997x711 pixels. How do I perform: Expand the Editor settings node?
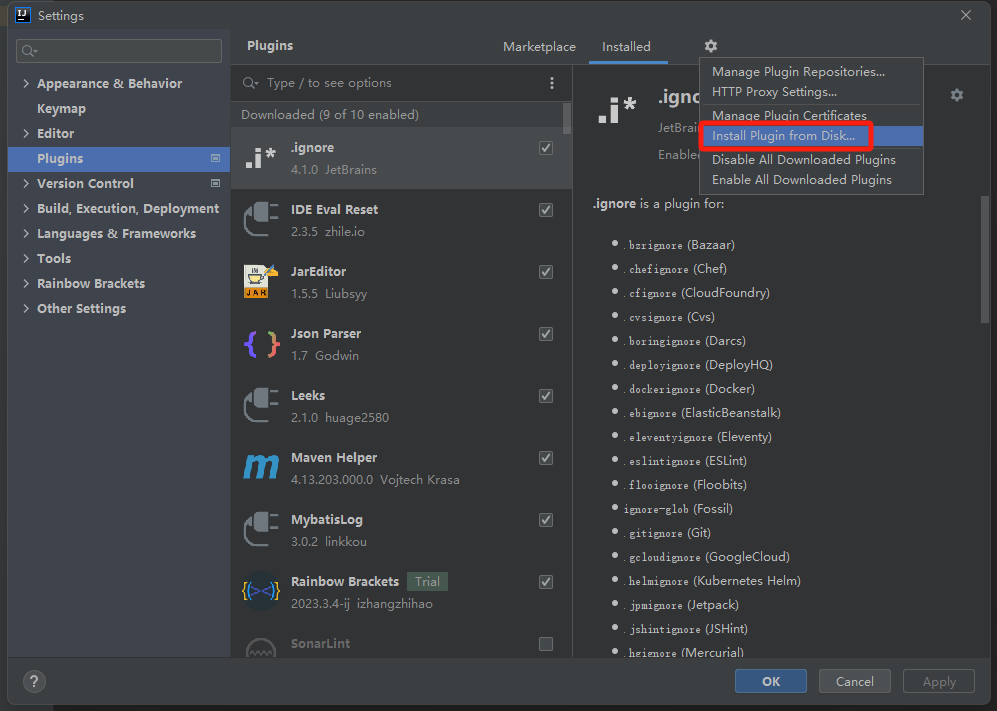tap(26, 134)
